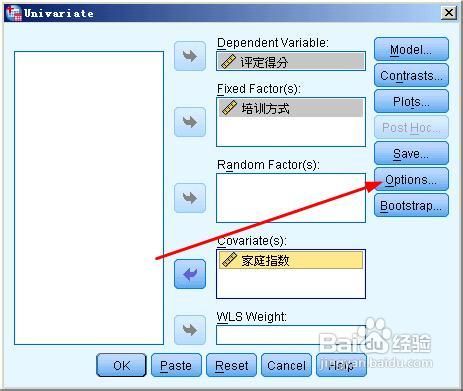Viewport: 463px width, 391px height.
Task: Open the Model... dialog
Action: pos(411,49)
